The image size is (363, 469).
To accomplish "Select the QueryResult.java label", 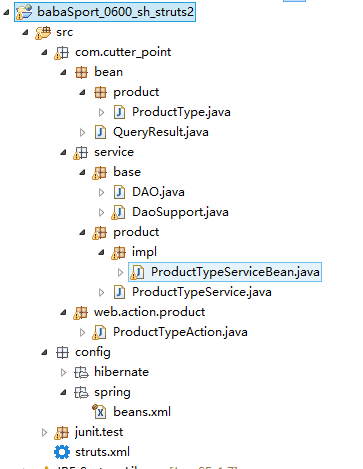I will (x=161, y=132).
